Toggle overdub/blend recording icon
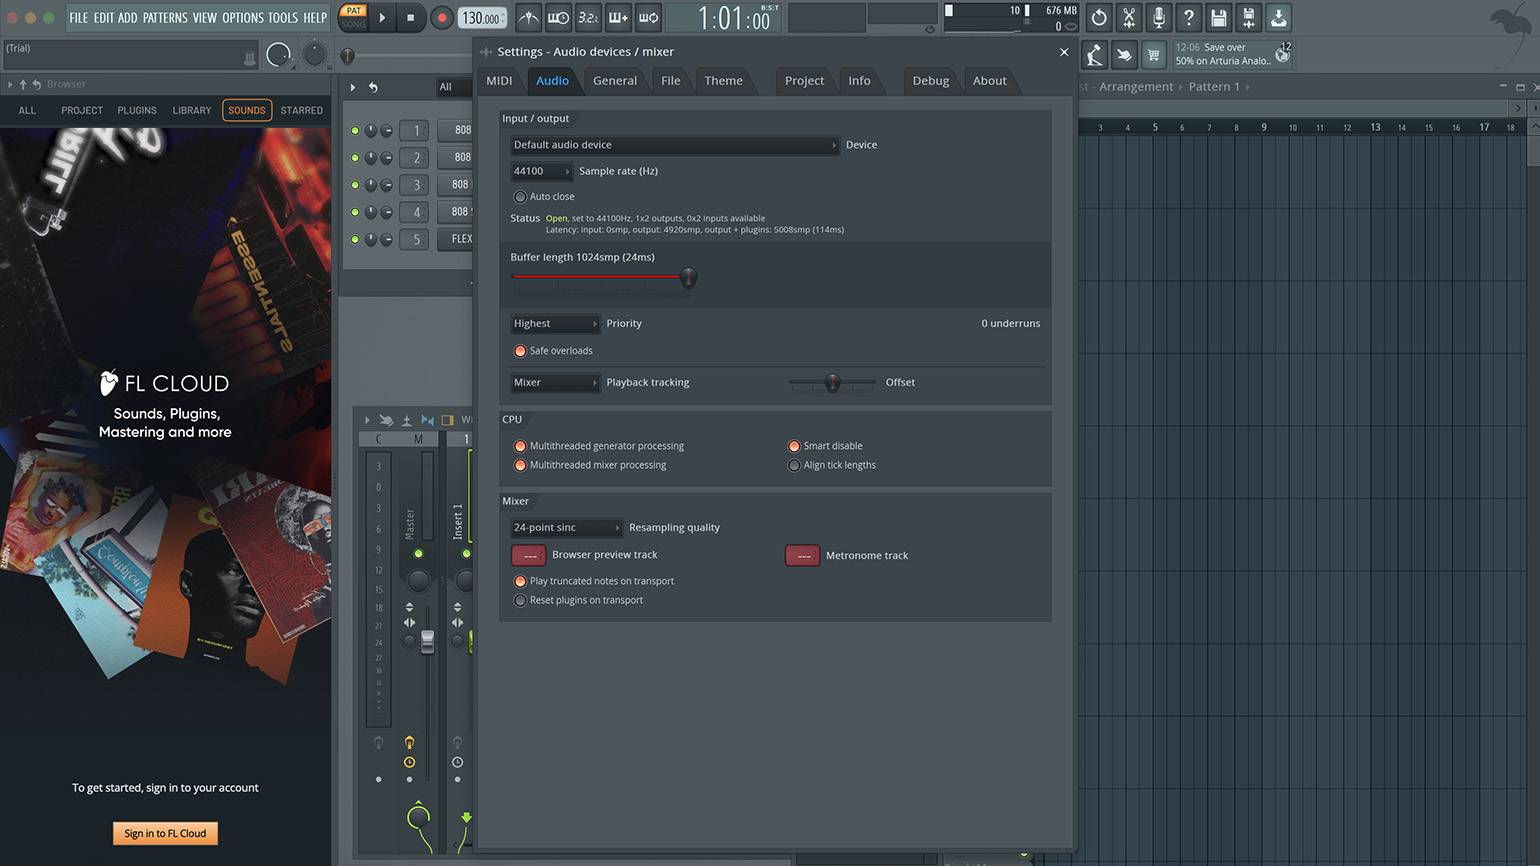Viewport: 1540px width, 866px height. (619, 17)
